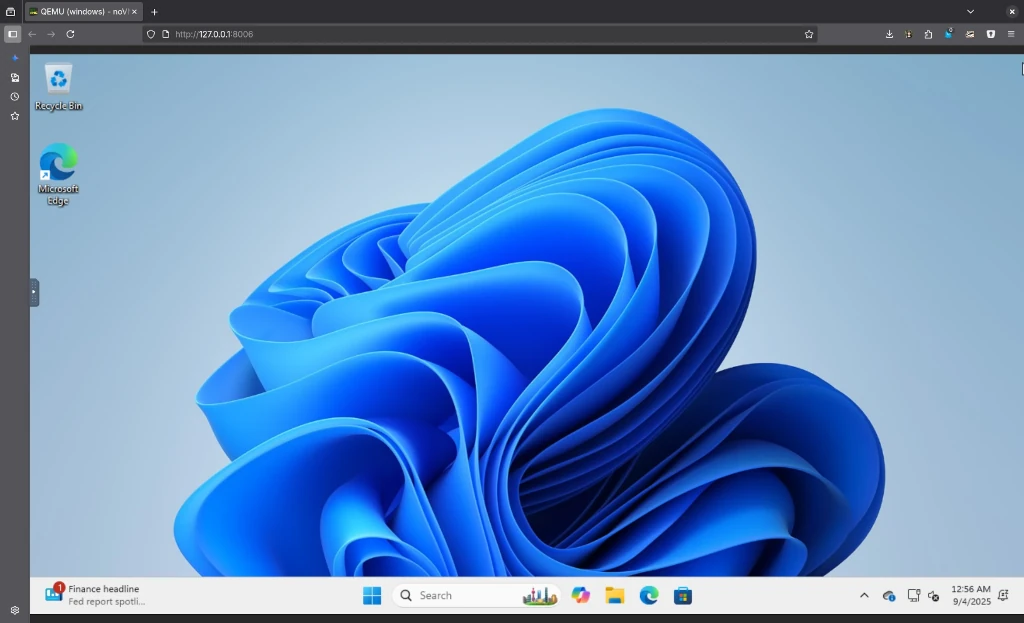Open Microsoft Store from the taskbar
The width and height of the screenshot is (1024, 623).
click(682, 596)
